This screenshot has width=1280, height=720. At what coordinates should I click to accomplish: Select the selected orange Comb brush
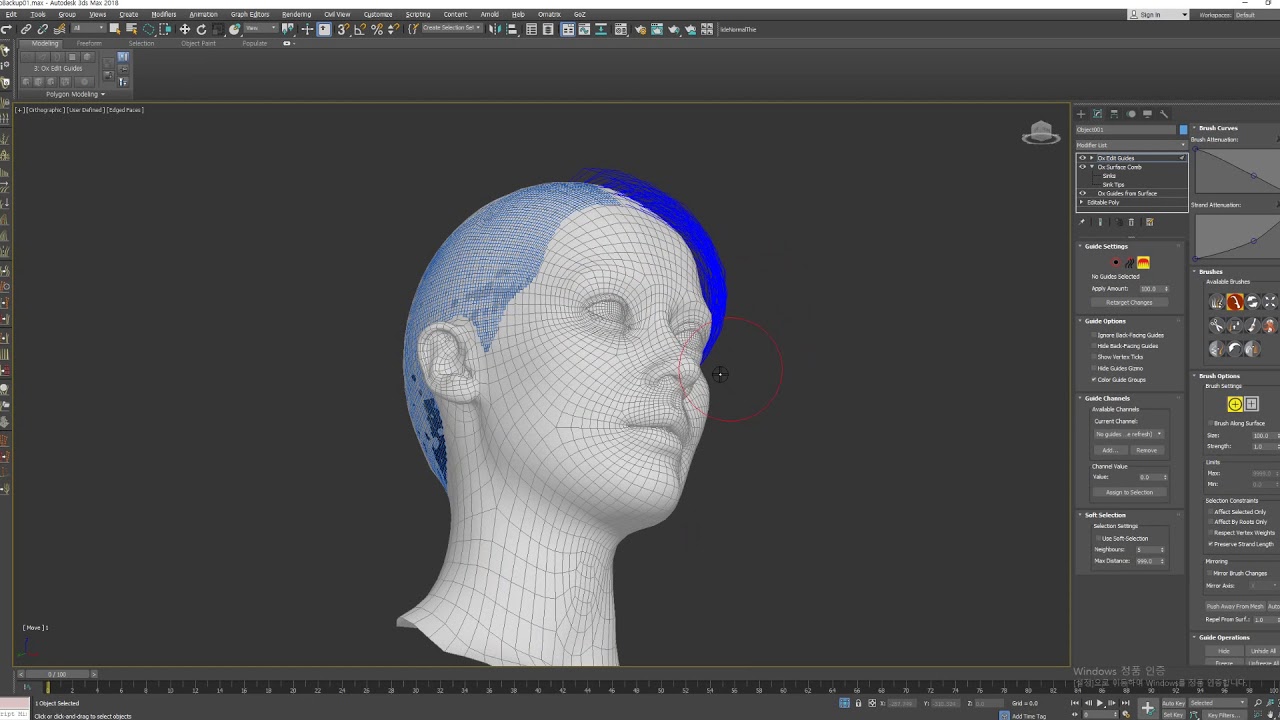pos(1235,302)
